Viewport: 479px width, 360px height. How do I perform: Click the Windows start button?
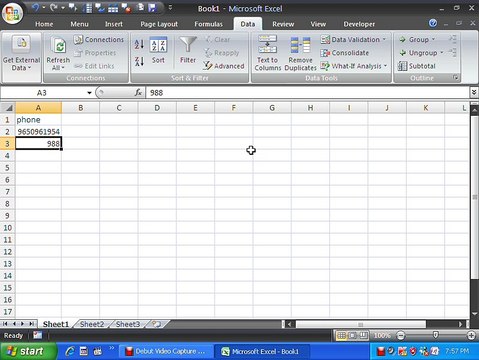(28, 351)
